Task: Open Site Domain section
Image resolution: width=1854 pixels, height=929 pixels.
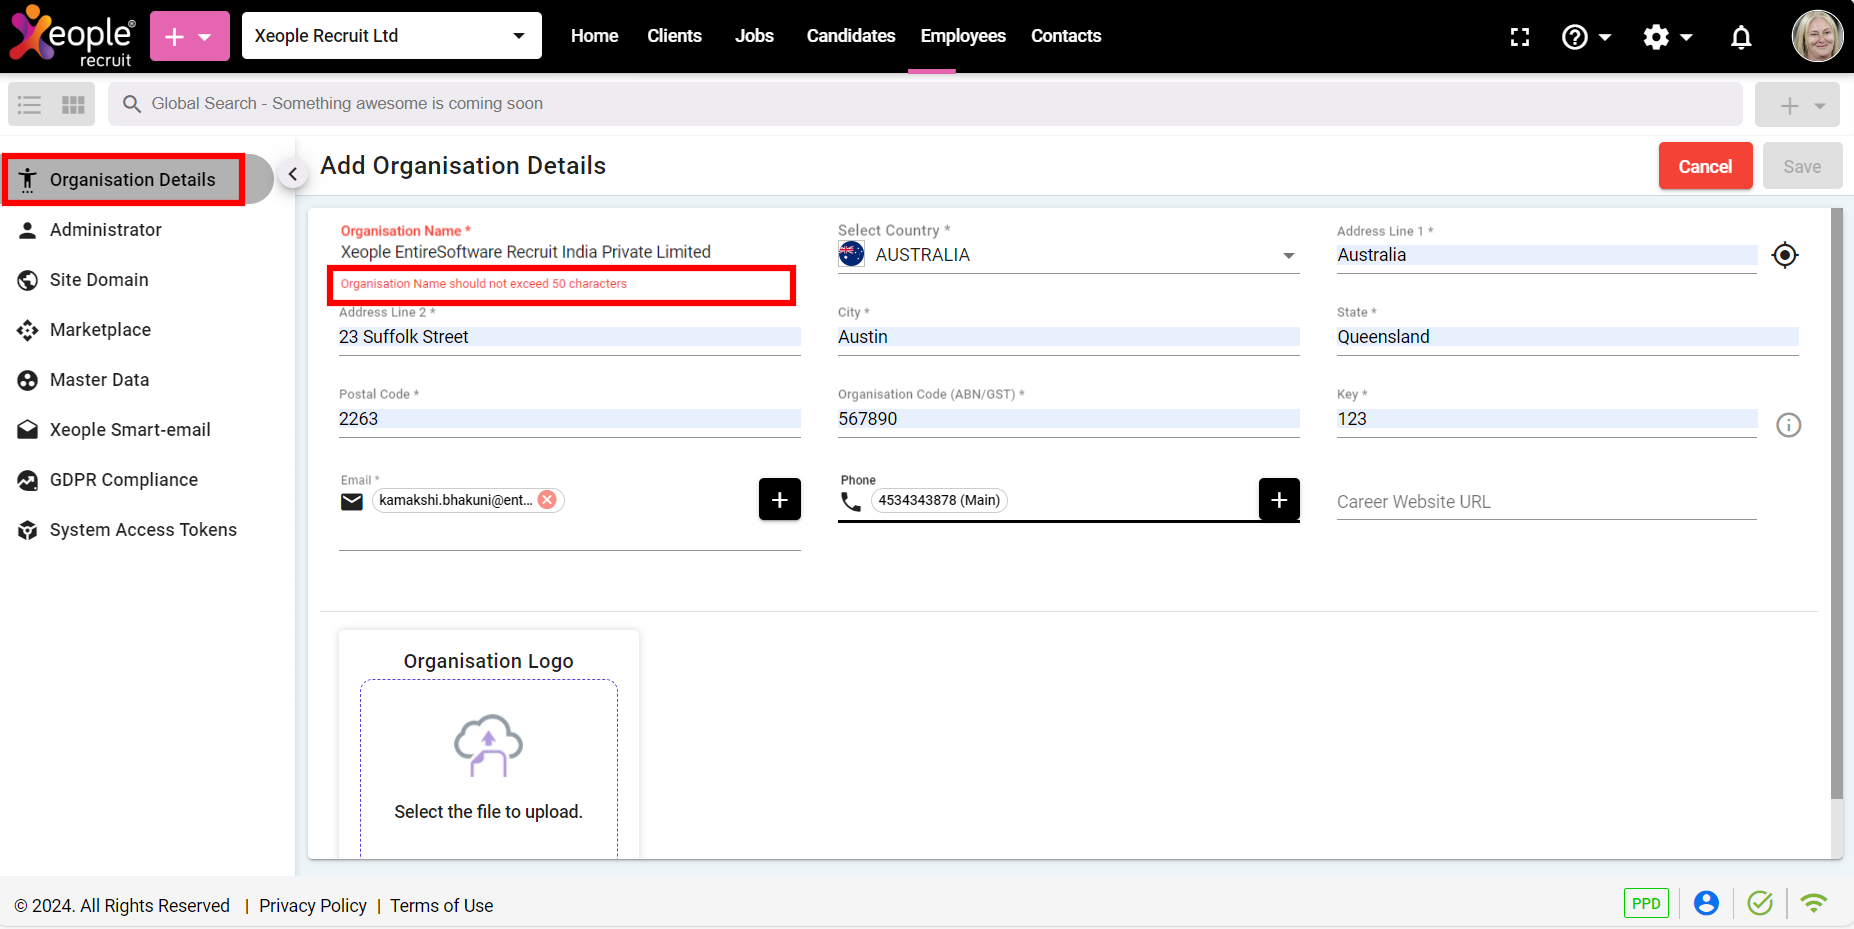Action: point(99,280)
